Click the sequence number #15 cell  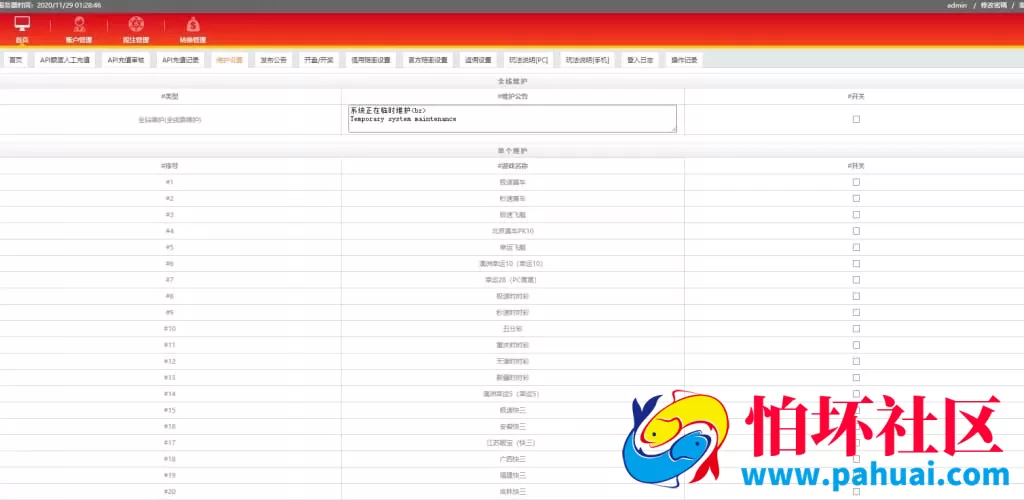pos(170,410)
